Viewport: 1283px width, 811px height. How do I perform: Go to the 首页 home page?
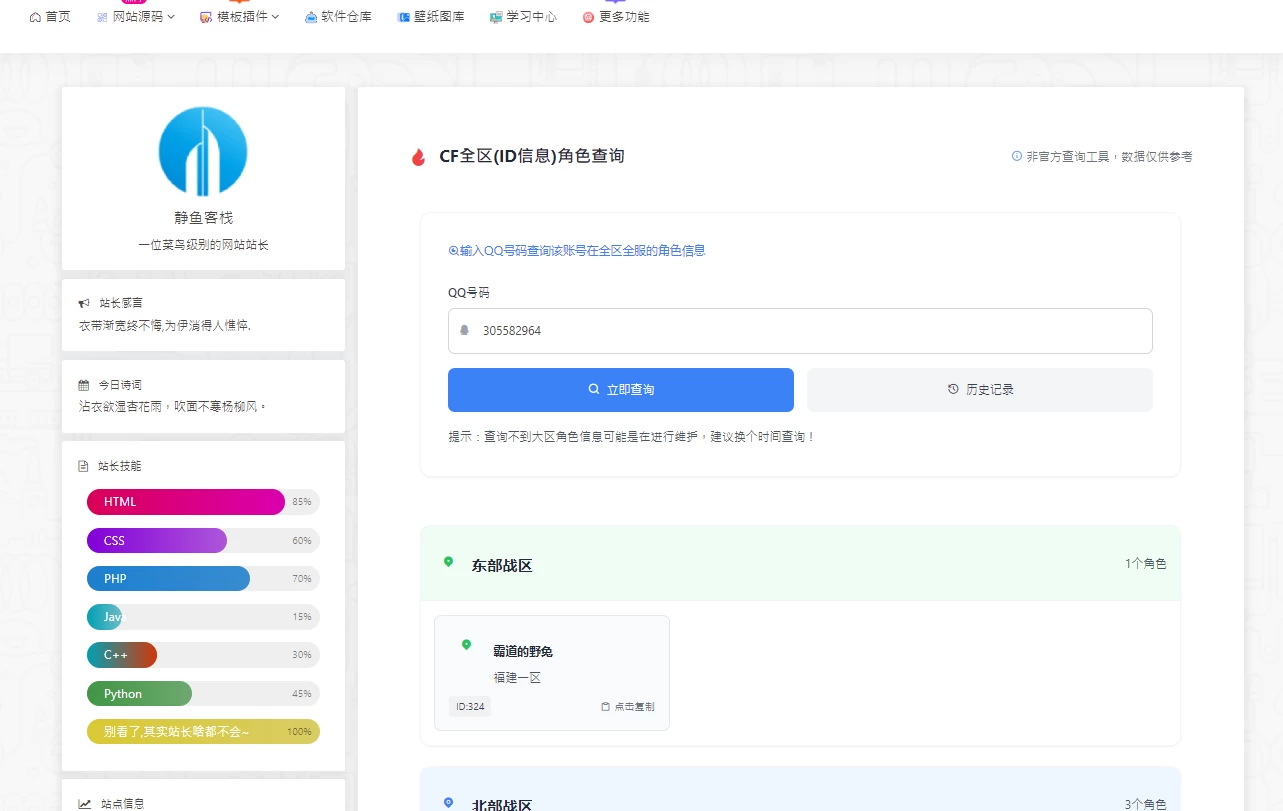[50, 17]
